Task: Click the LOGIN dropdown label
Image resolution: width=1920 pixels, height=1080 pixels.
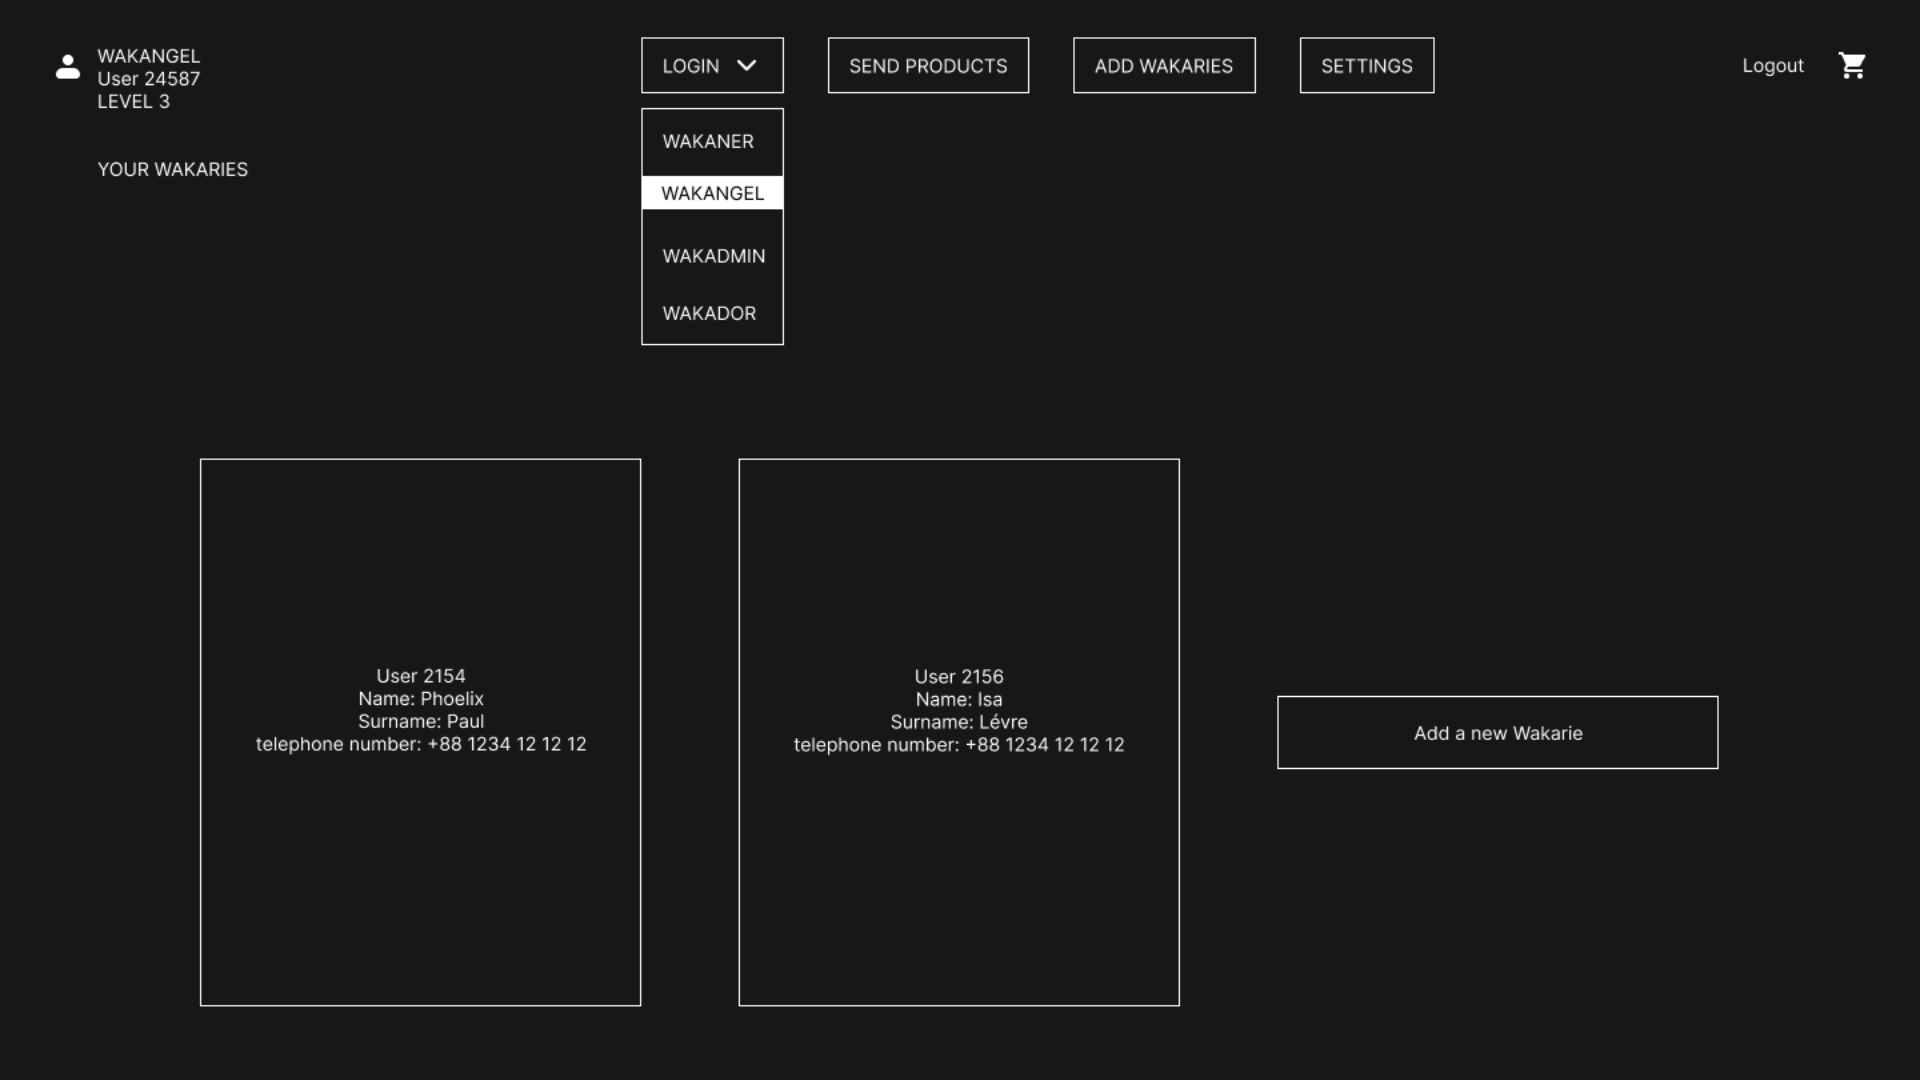Action: [690, 66]
